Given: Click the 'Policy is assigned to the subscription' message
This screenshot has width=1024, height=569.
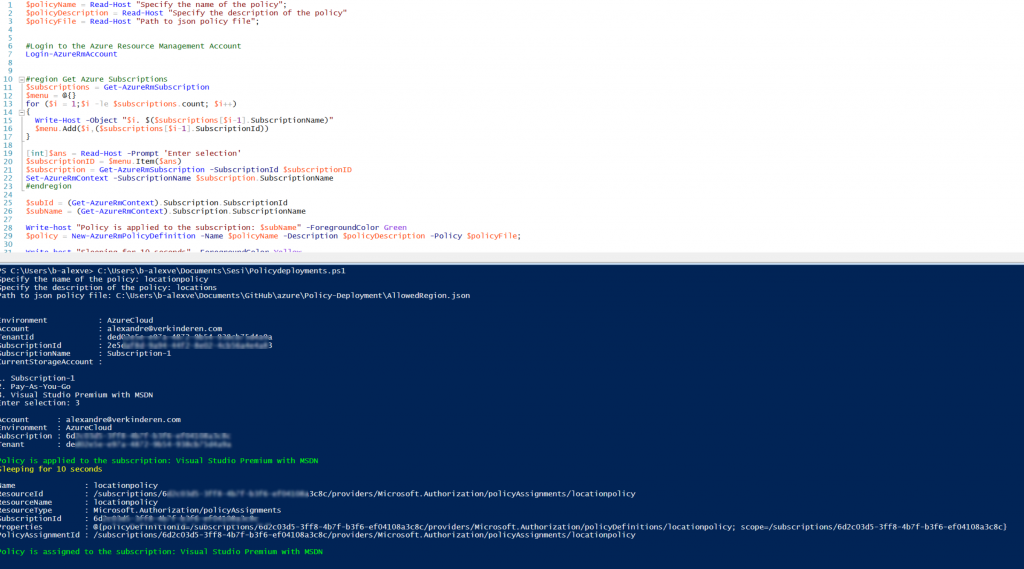Looking at the screenshot, I should [161, 551].
